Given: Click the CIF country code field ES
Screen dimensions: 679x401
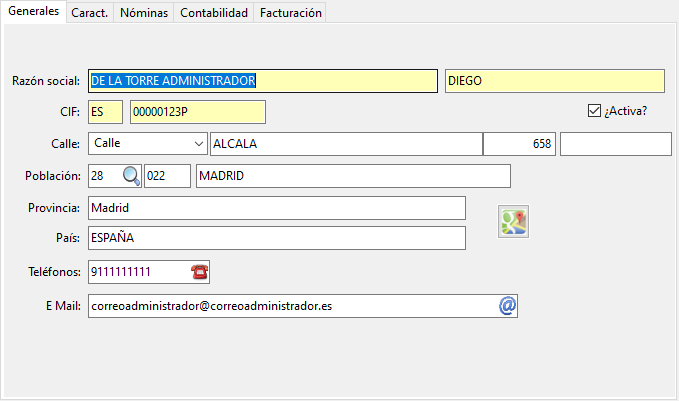Looking at the screenshot, I should tap(105, 112).
